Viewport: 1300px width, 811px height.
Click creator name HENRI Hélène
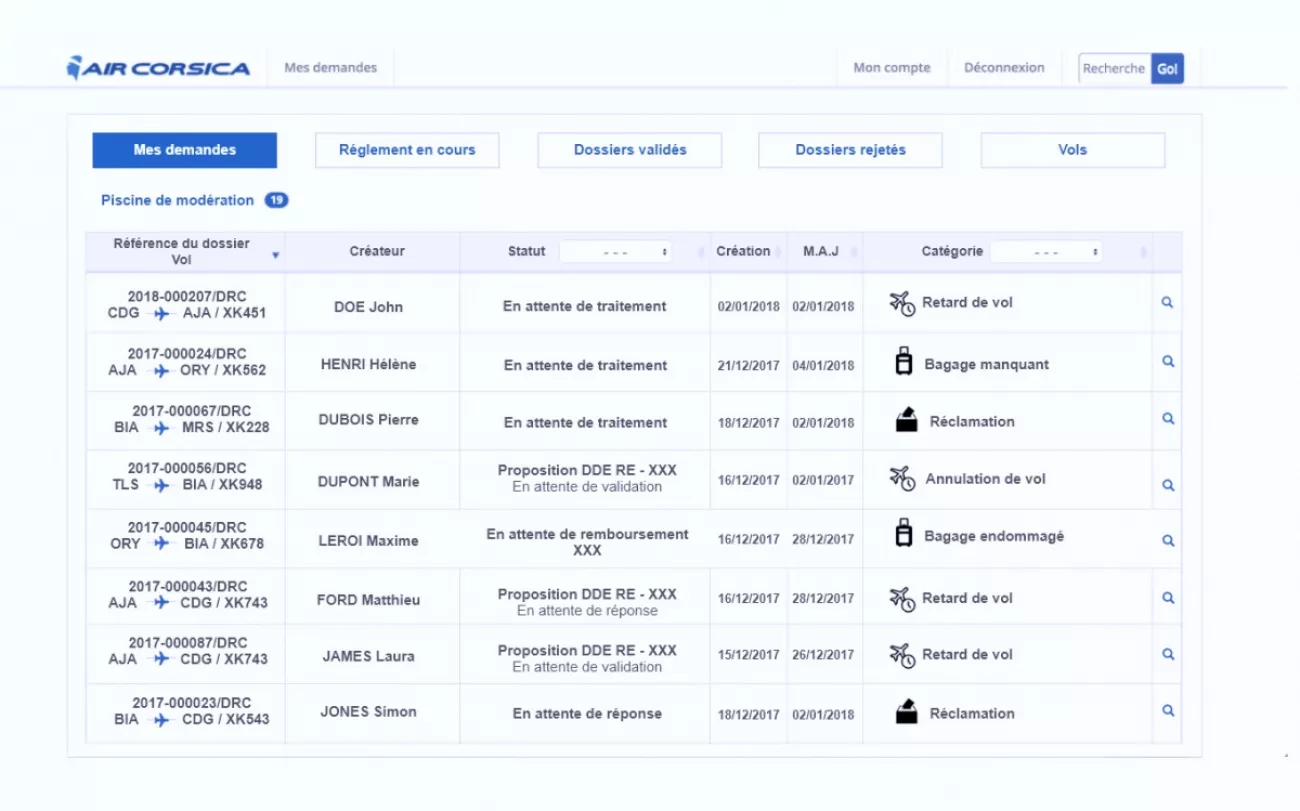click(368, 364)
